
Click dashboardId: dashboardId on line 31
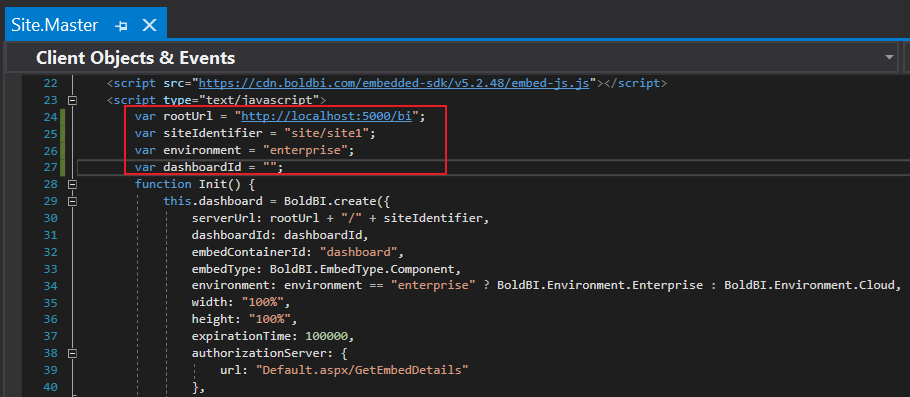coord(281,235)
